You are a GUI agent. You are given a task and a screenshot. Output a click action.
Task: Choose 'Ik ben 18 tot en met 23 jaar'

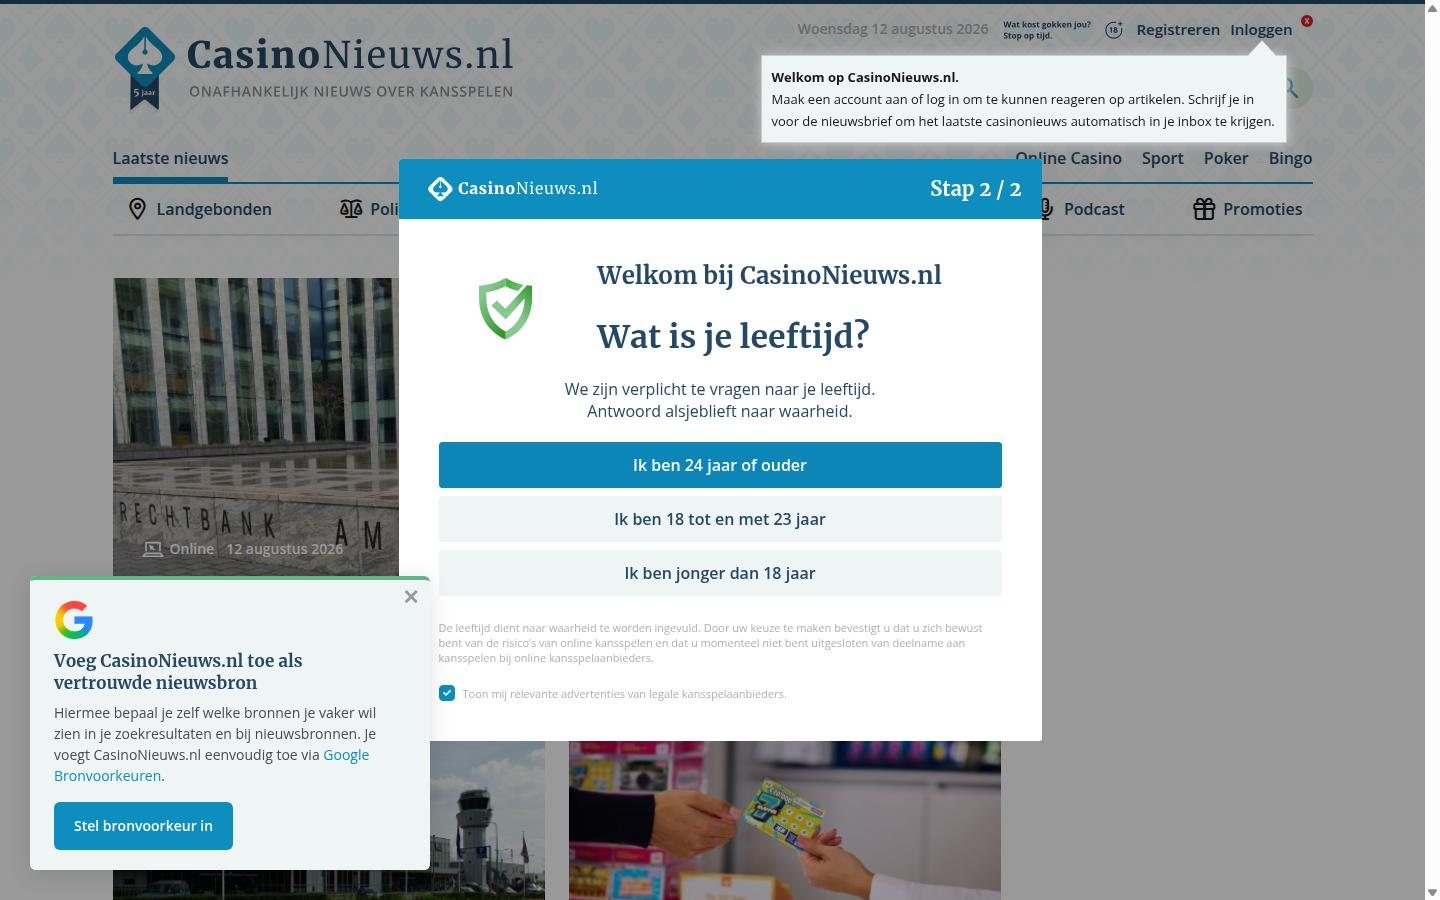(x=720, y=519)
